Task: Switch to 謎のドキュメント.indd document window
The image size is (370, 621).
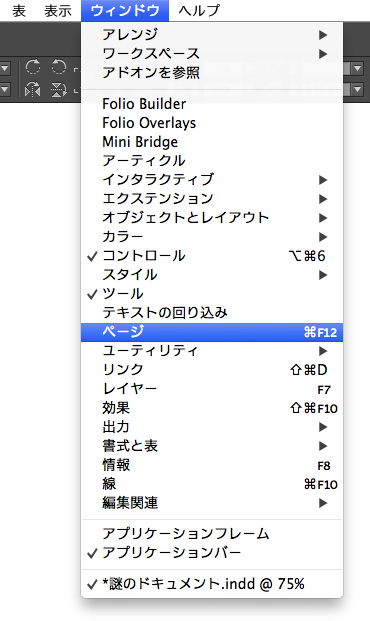Action: pos(212,584)
